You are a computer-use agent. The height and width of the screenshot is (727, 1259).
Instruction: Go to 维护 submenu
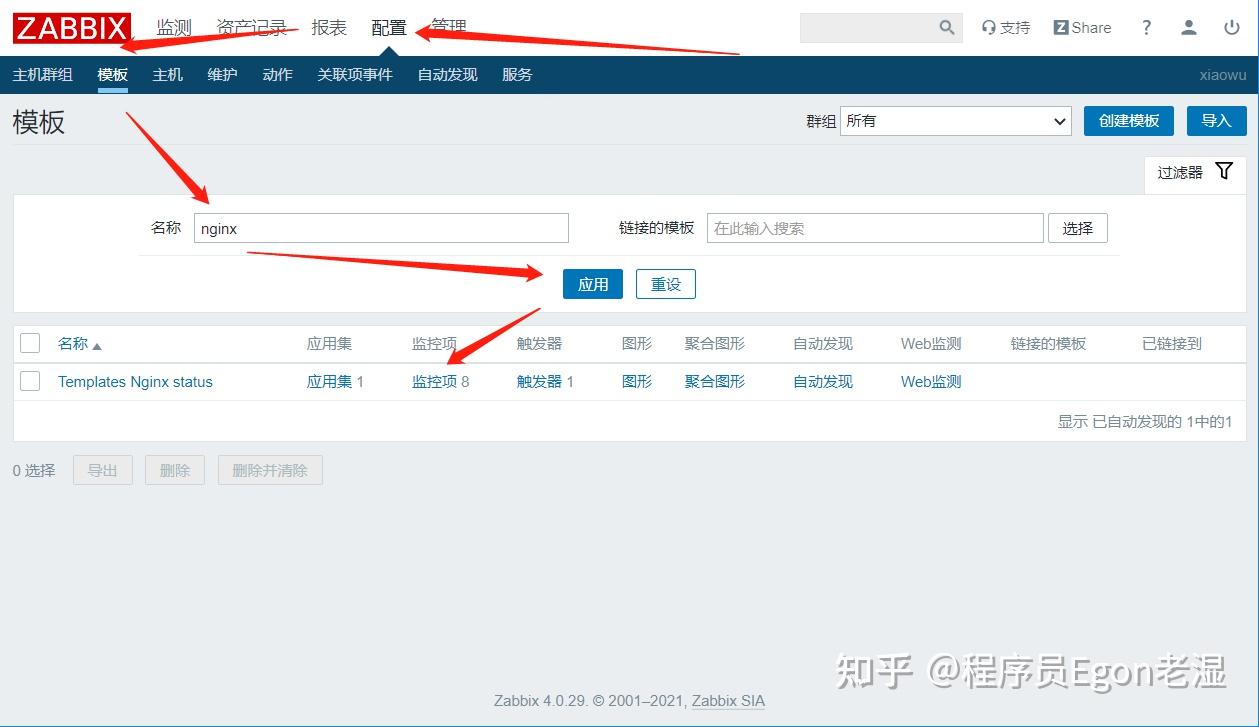point(223,75)
